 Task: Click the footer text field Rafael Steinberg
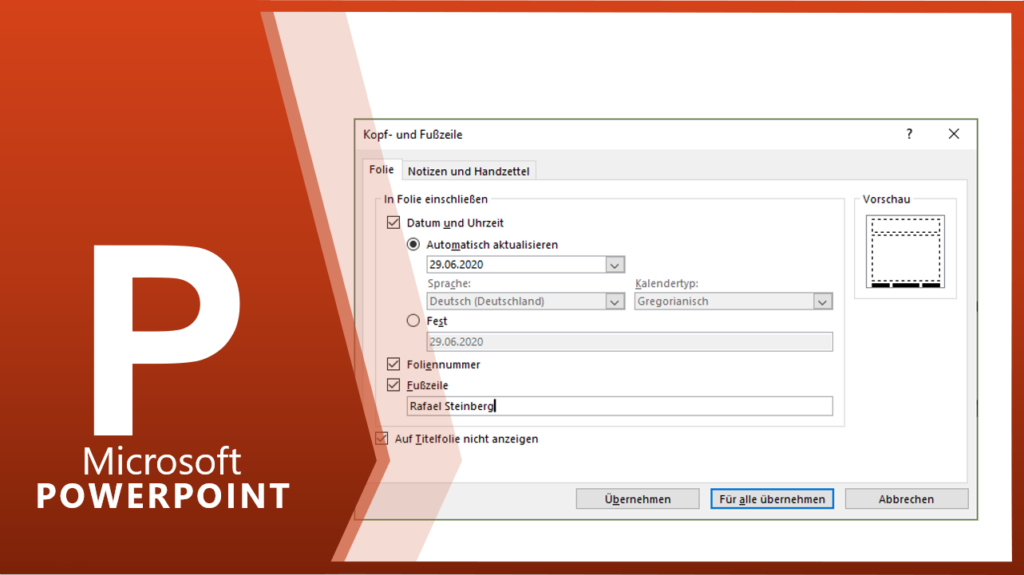click(x=620, y=406)
